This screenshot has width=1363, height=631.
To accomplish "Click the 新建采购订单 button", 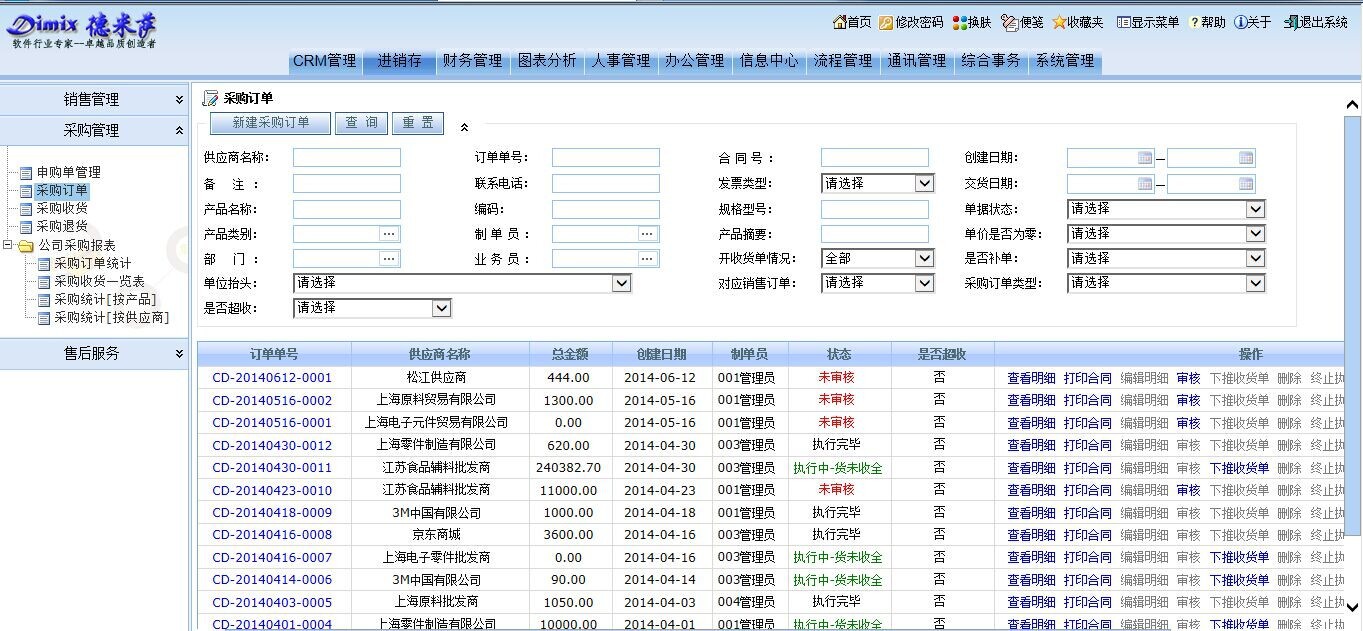I will tap(270, 123).
